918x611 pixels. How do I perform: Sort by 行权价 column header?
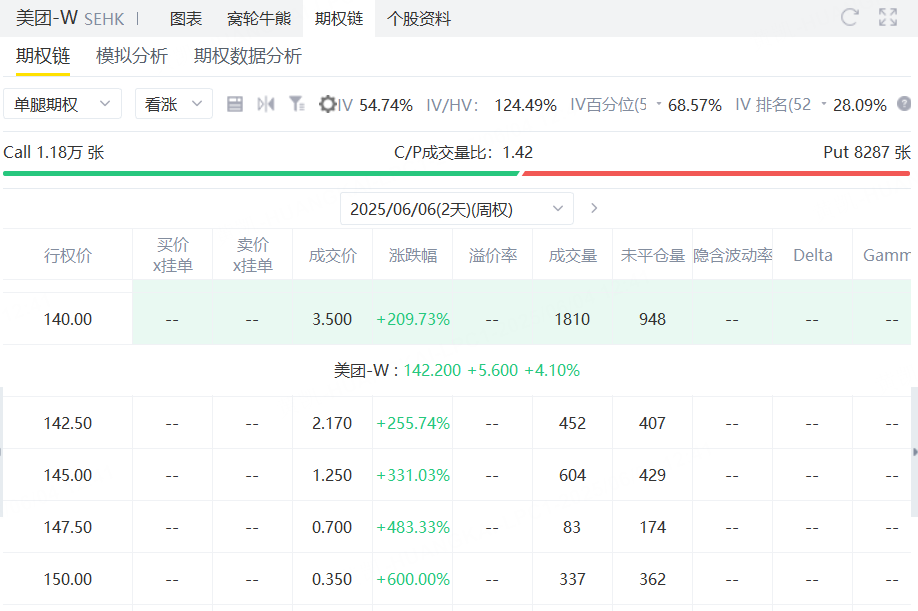(x=68, y=255)
